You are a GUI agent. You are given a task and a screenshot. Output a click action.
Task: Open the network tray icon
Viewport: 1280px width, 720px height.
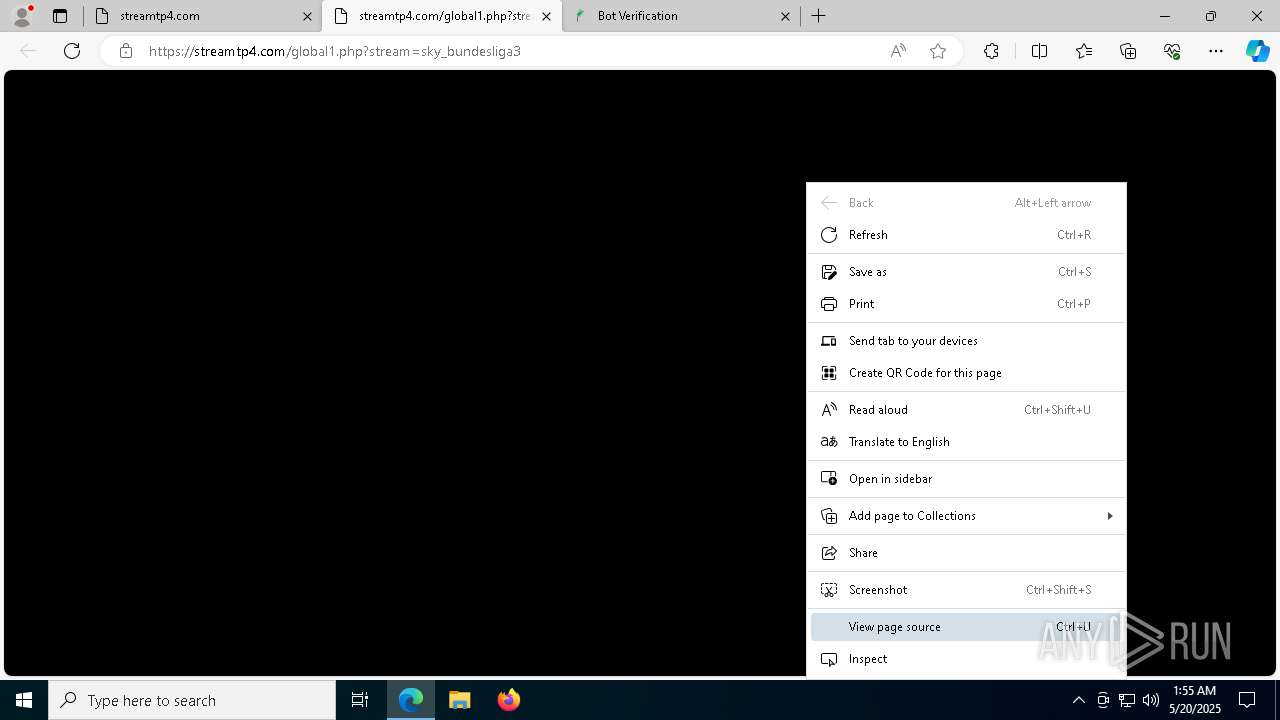tap(1127, 700)
